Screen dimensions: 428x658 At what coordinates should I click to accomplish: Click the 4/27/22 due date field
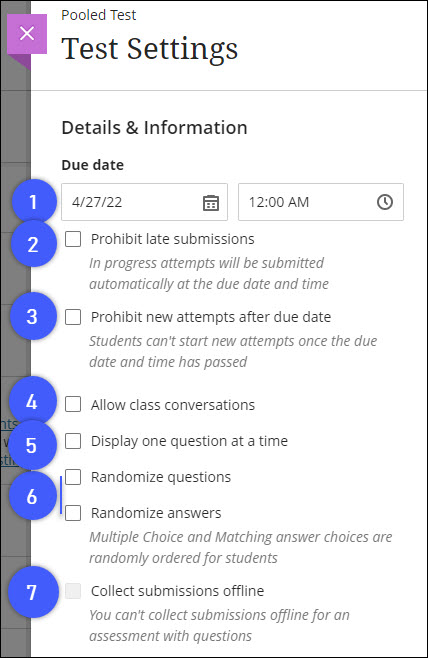click(x=144, y=202)
